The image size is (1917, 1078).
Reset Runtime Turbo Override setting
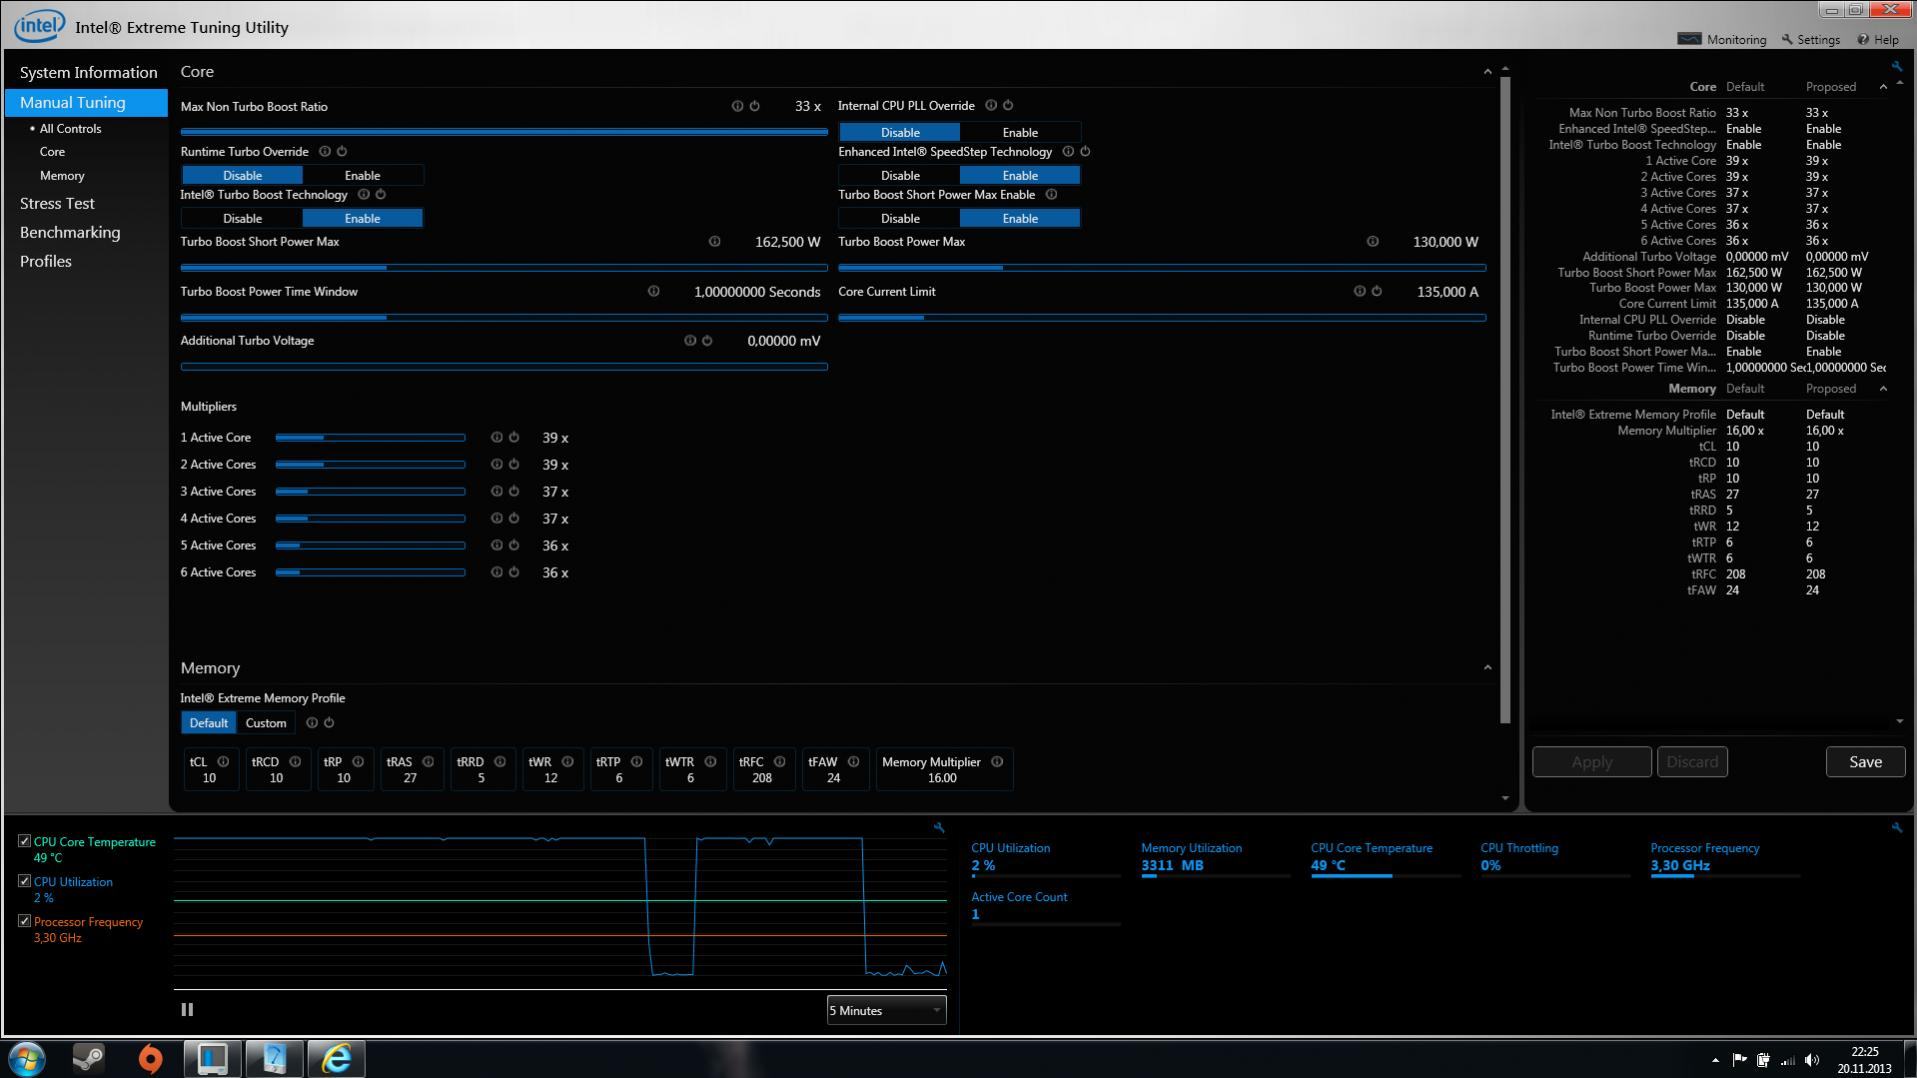click(342, 152)
